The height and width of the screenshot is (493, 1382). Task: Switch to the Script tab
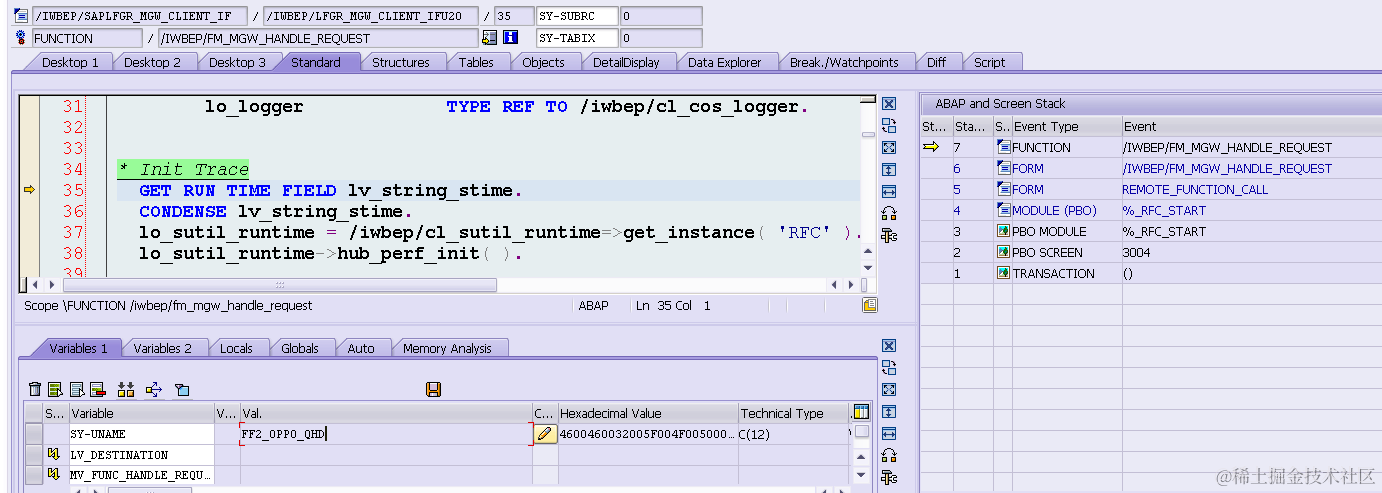[990, 62]
